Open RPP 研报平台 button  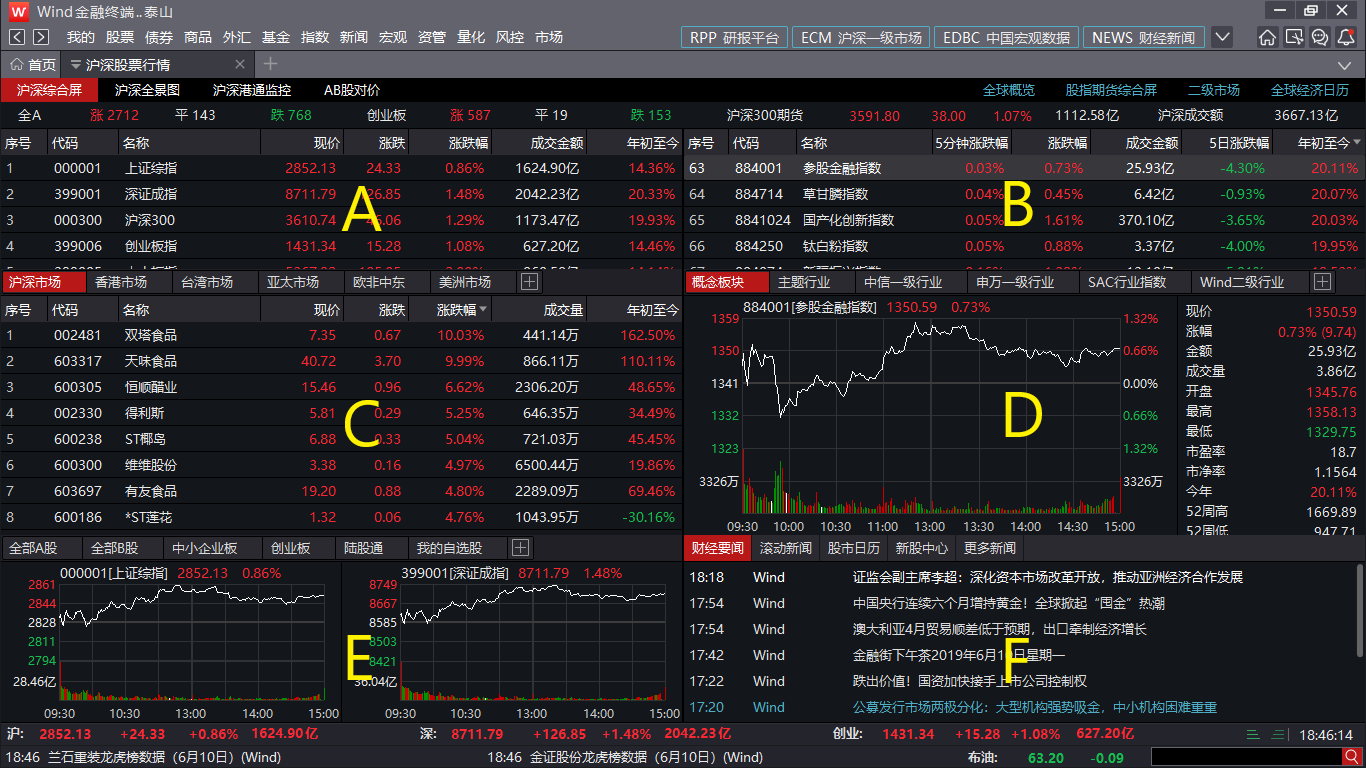[x=734, y=37]
